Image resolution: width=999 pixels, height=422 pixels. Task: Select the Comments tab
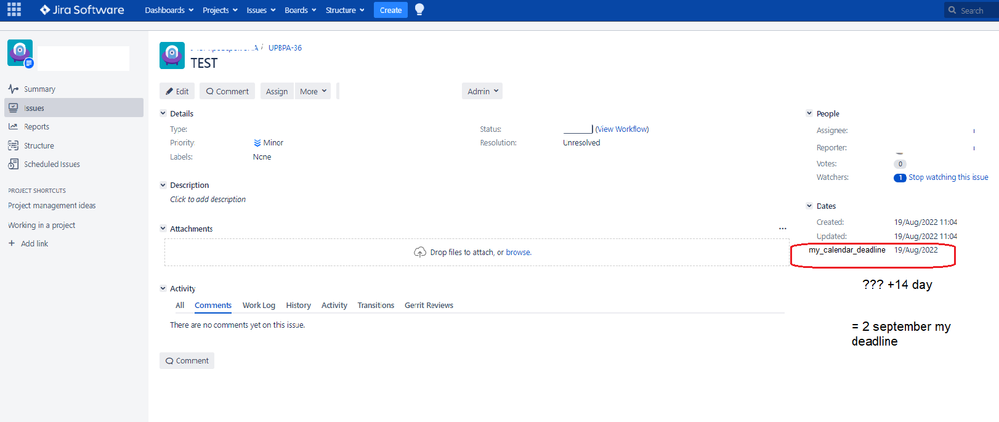(213, 305)
